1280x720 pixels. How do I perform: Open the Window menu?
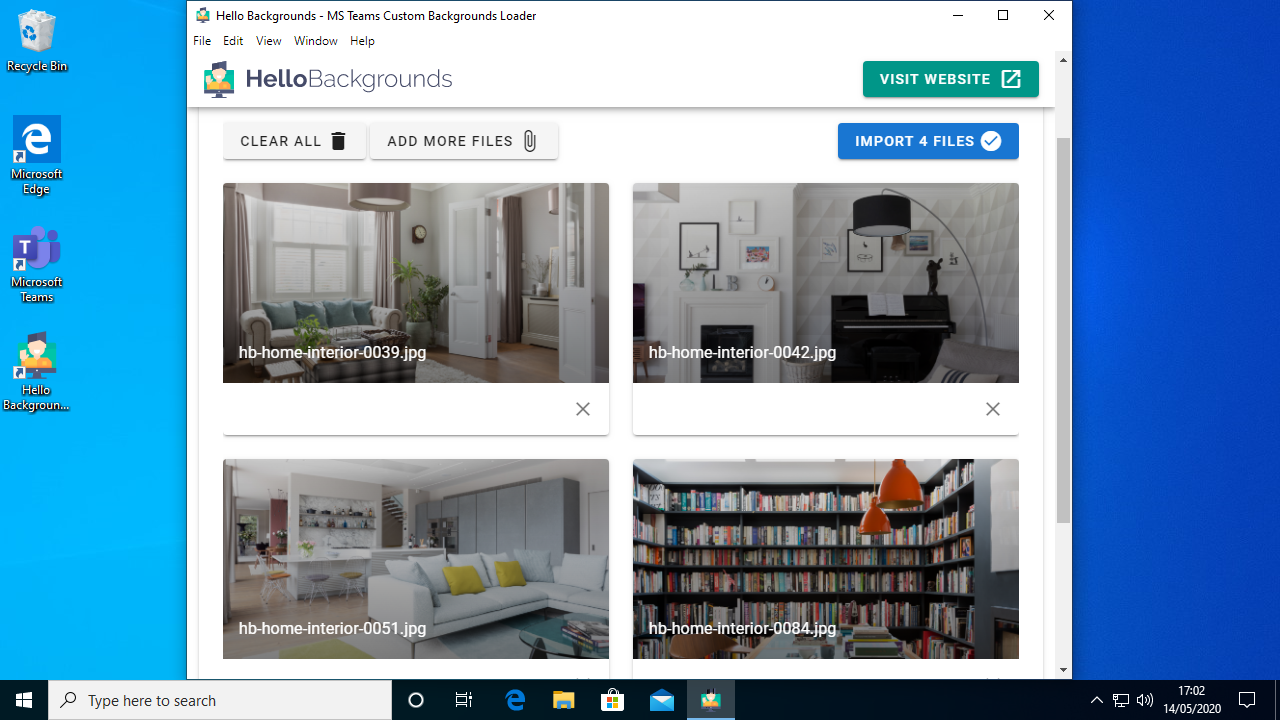(x=316, y=41)
